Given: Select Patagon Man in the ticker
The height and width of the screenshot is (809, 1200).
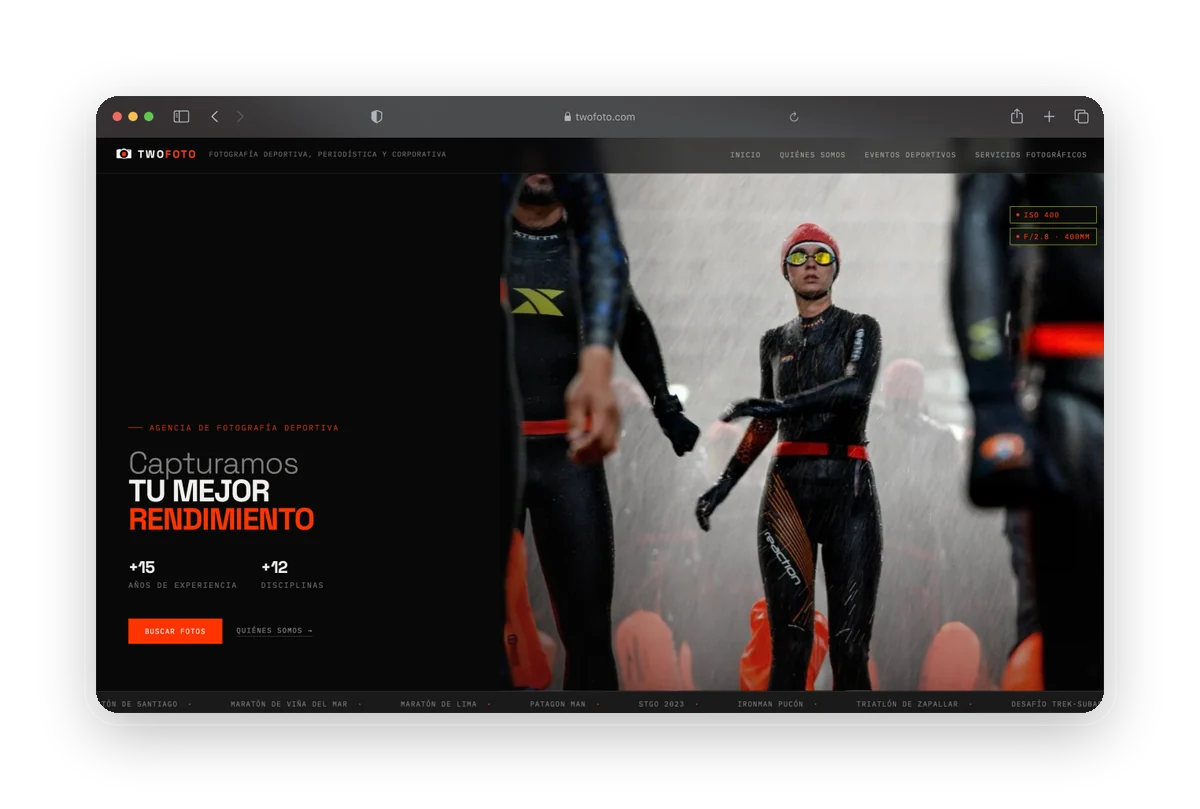Looking at the screenshot, I should pyautogui.click(x=558, y=704).
